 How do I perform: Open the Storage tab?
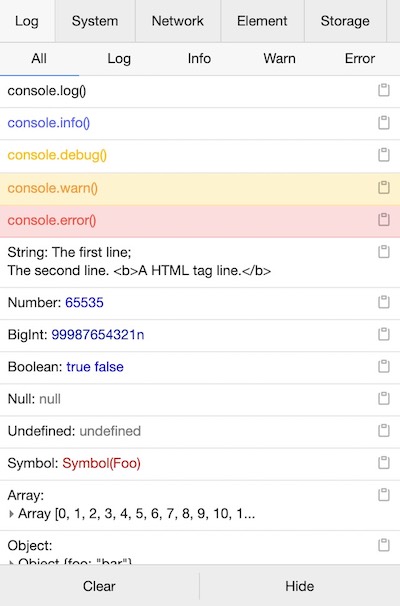(345, 21)
